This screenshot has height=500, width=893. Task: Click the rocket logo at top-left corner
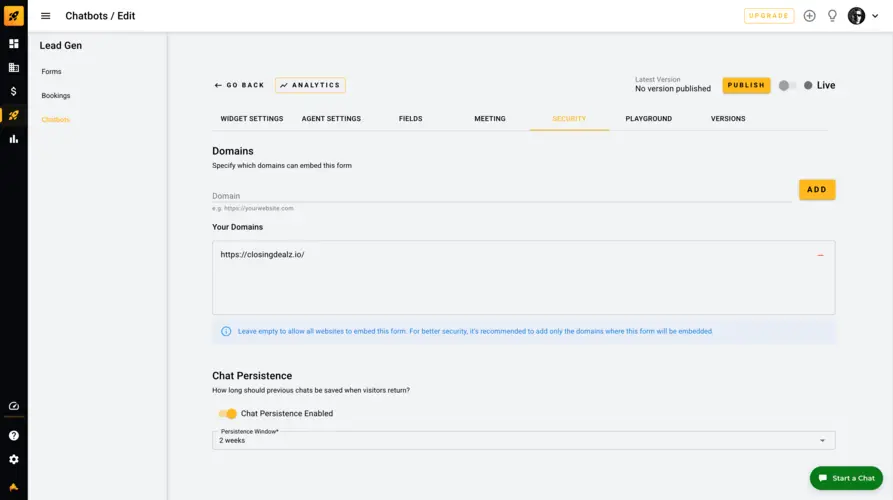[x=14, y=15]
